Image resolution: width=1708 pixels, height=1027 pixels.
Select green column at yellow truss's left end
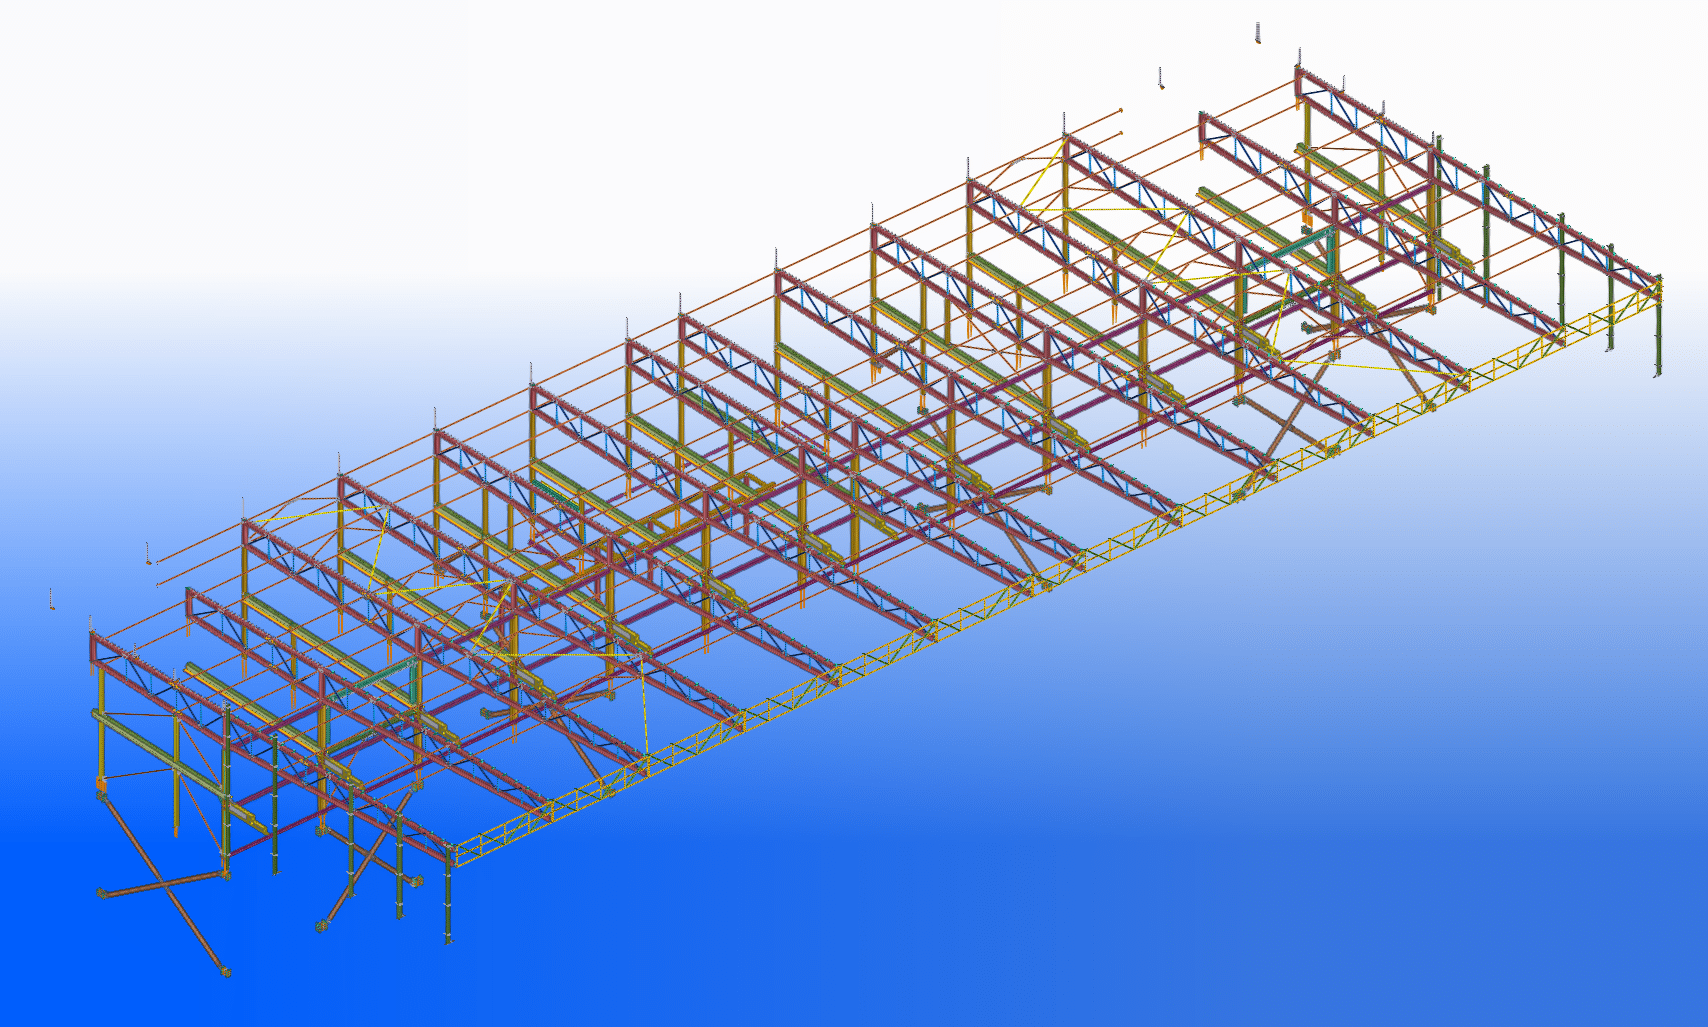447,900
